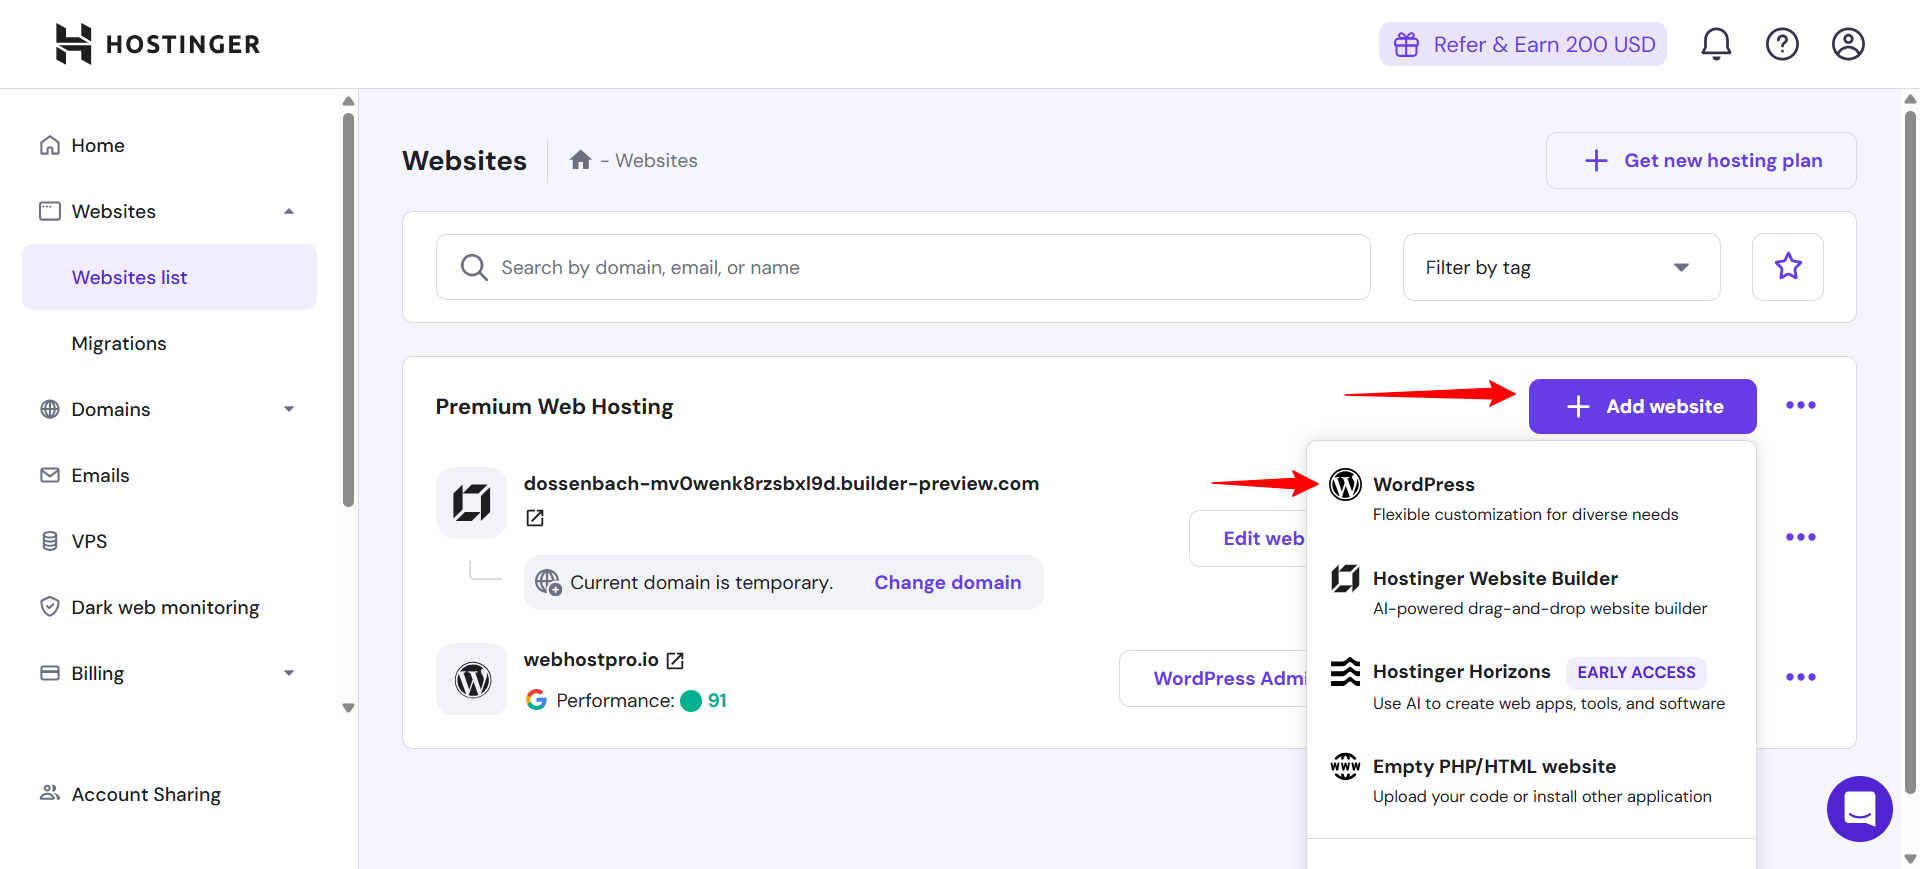Click Get new hosting plan button
The width and height of the screenshot is (1920, 869).
coord(1701,160)
